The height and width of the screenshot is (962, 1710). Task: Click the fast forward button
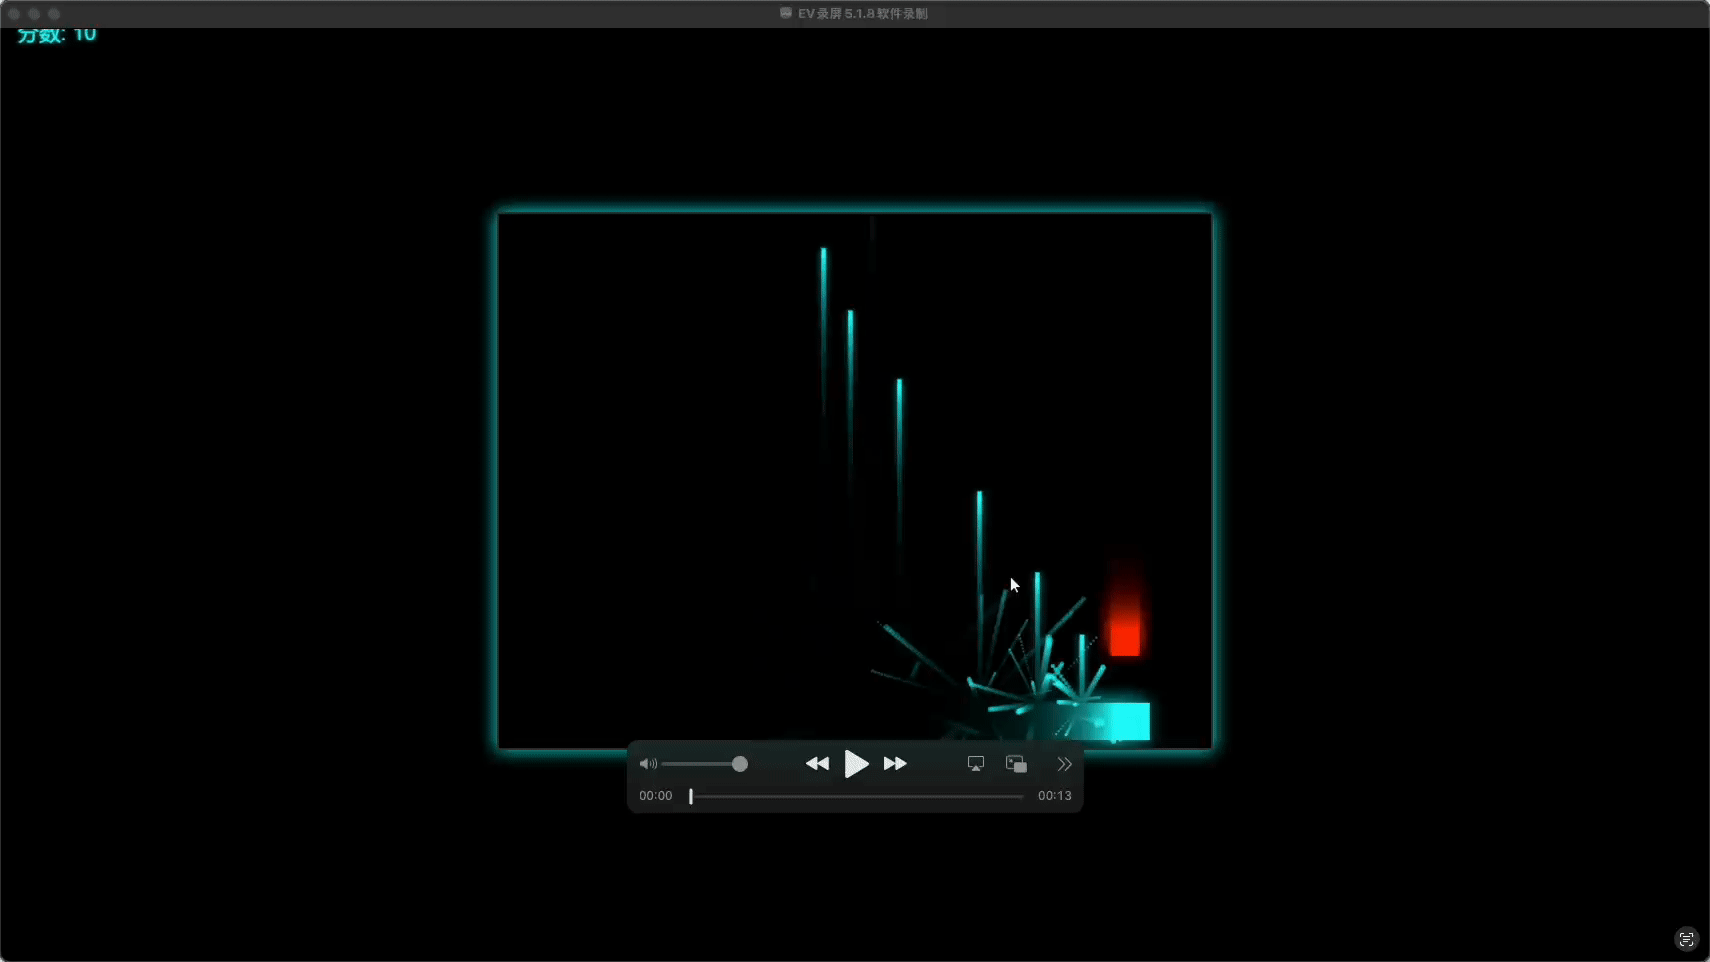pos(895,764)
